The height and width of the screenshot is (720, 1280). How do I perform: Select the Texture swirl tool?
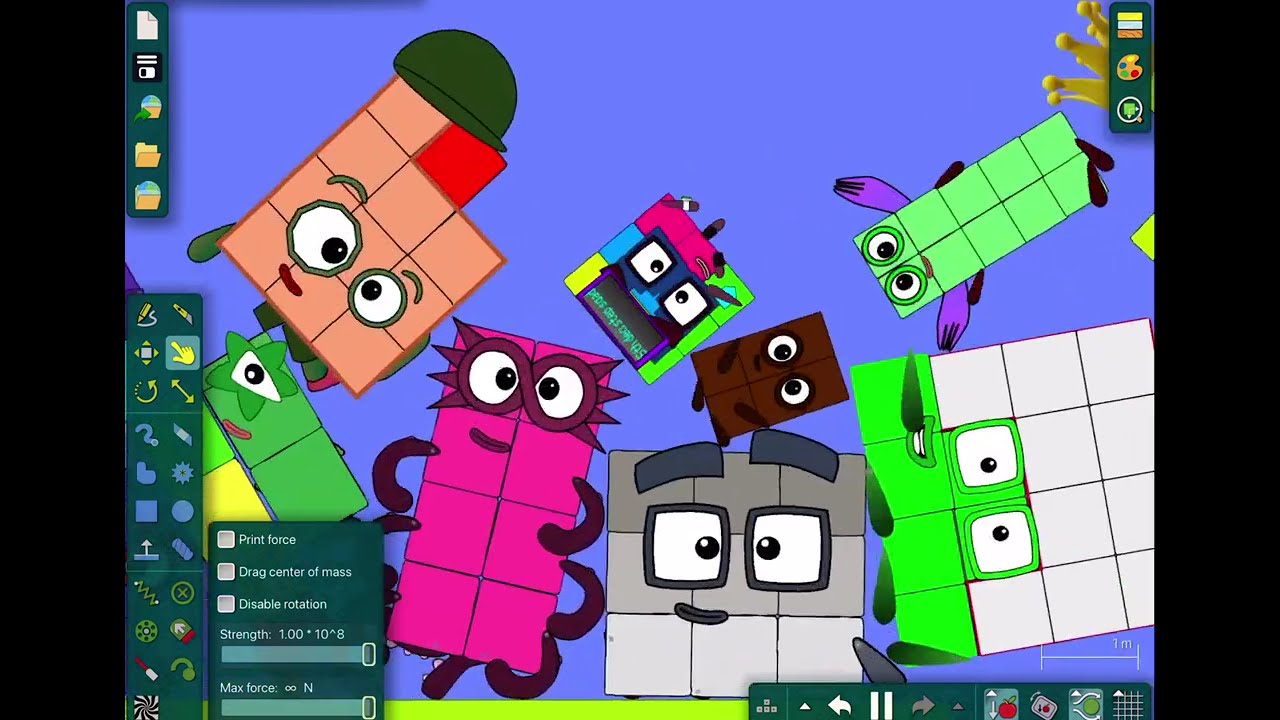[x=147, y=707]
